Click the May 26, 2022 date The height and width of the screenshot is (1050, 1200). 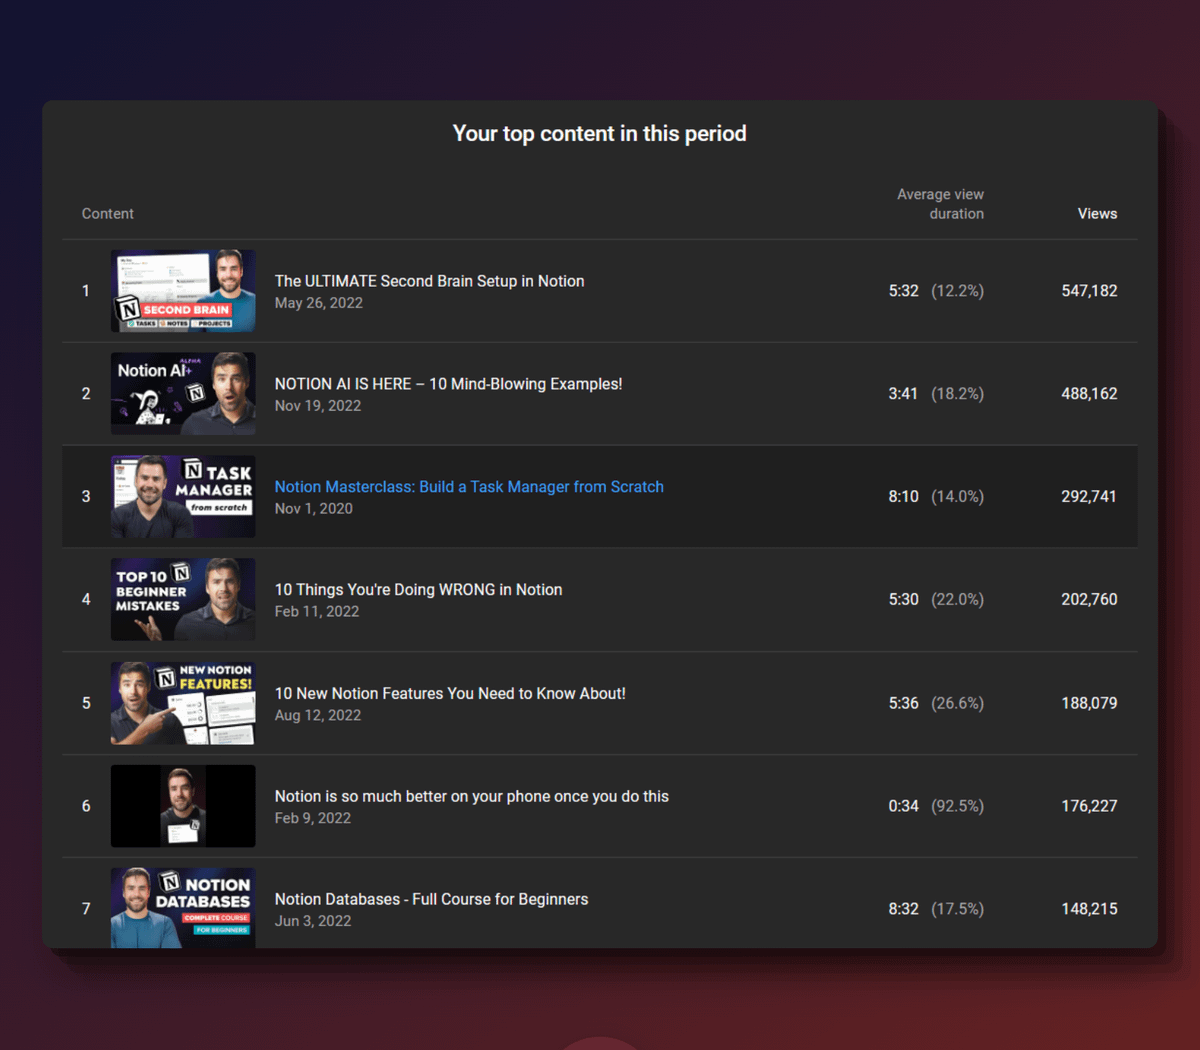pos(319,303)
